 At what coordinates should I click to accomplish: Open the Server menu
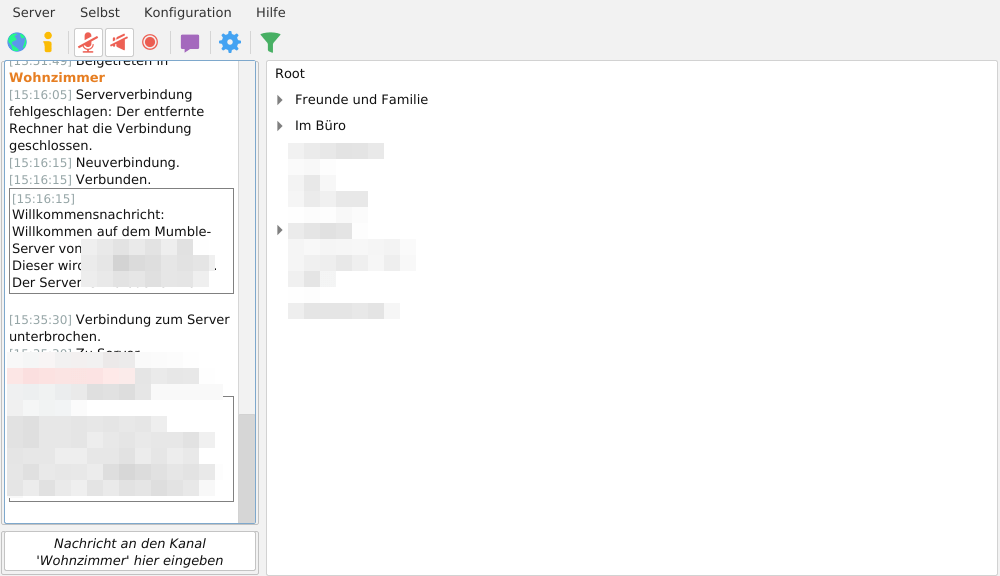pyautogui.click(x=33, y=12)
